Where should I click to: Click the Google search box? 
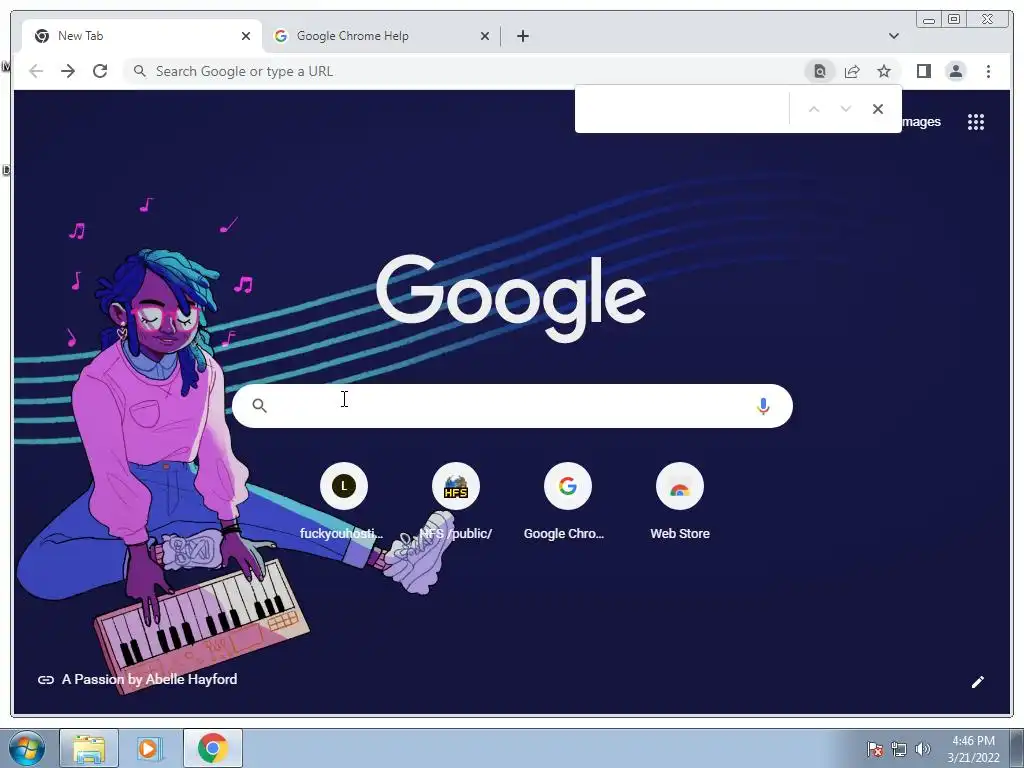tap(512, 406)
